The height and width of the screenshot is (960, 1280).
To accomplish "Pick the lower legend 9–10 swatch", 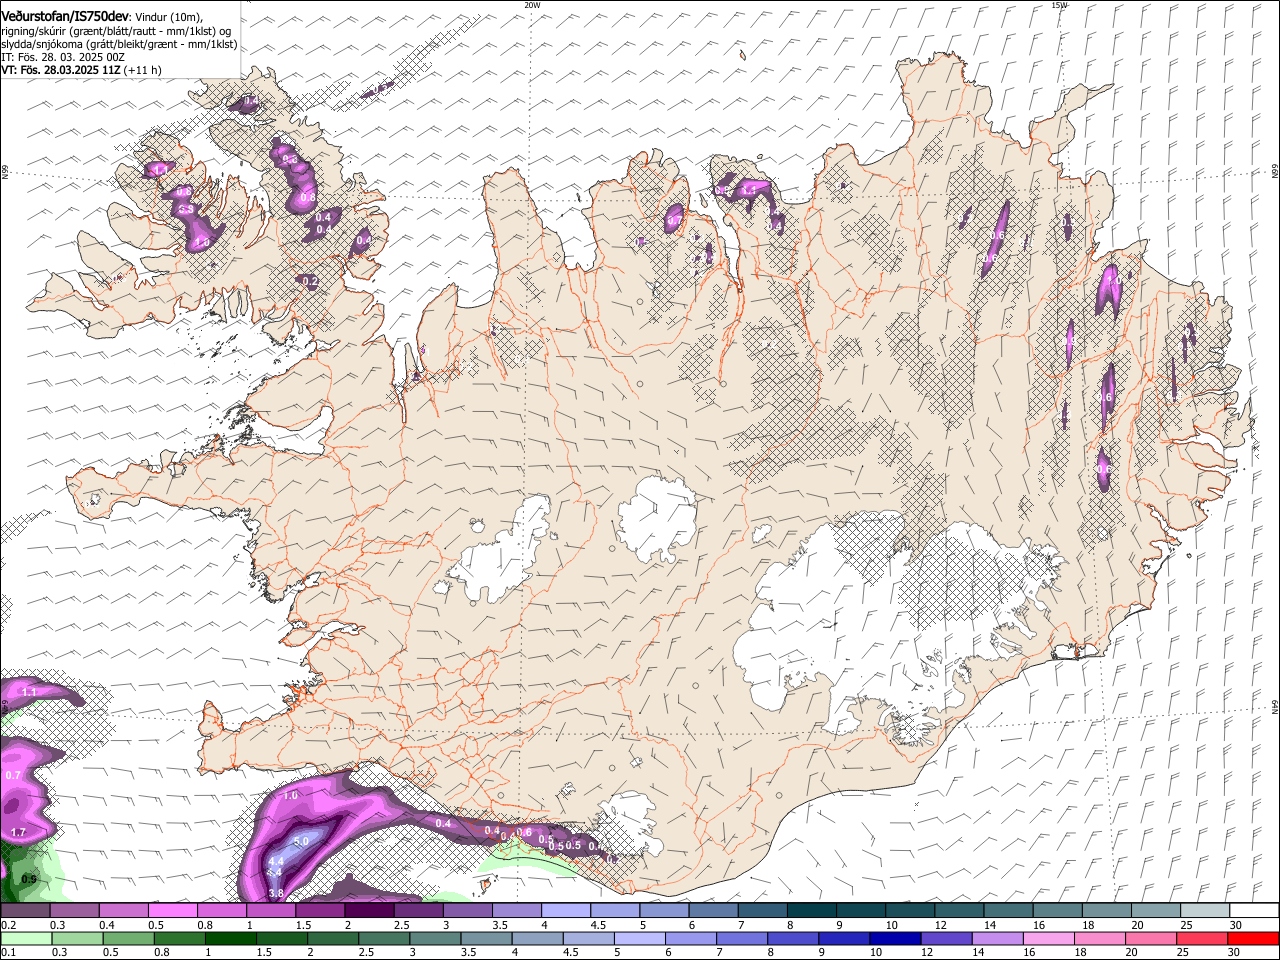I will pos(845,938).
